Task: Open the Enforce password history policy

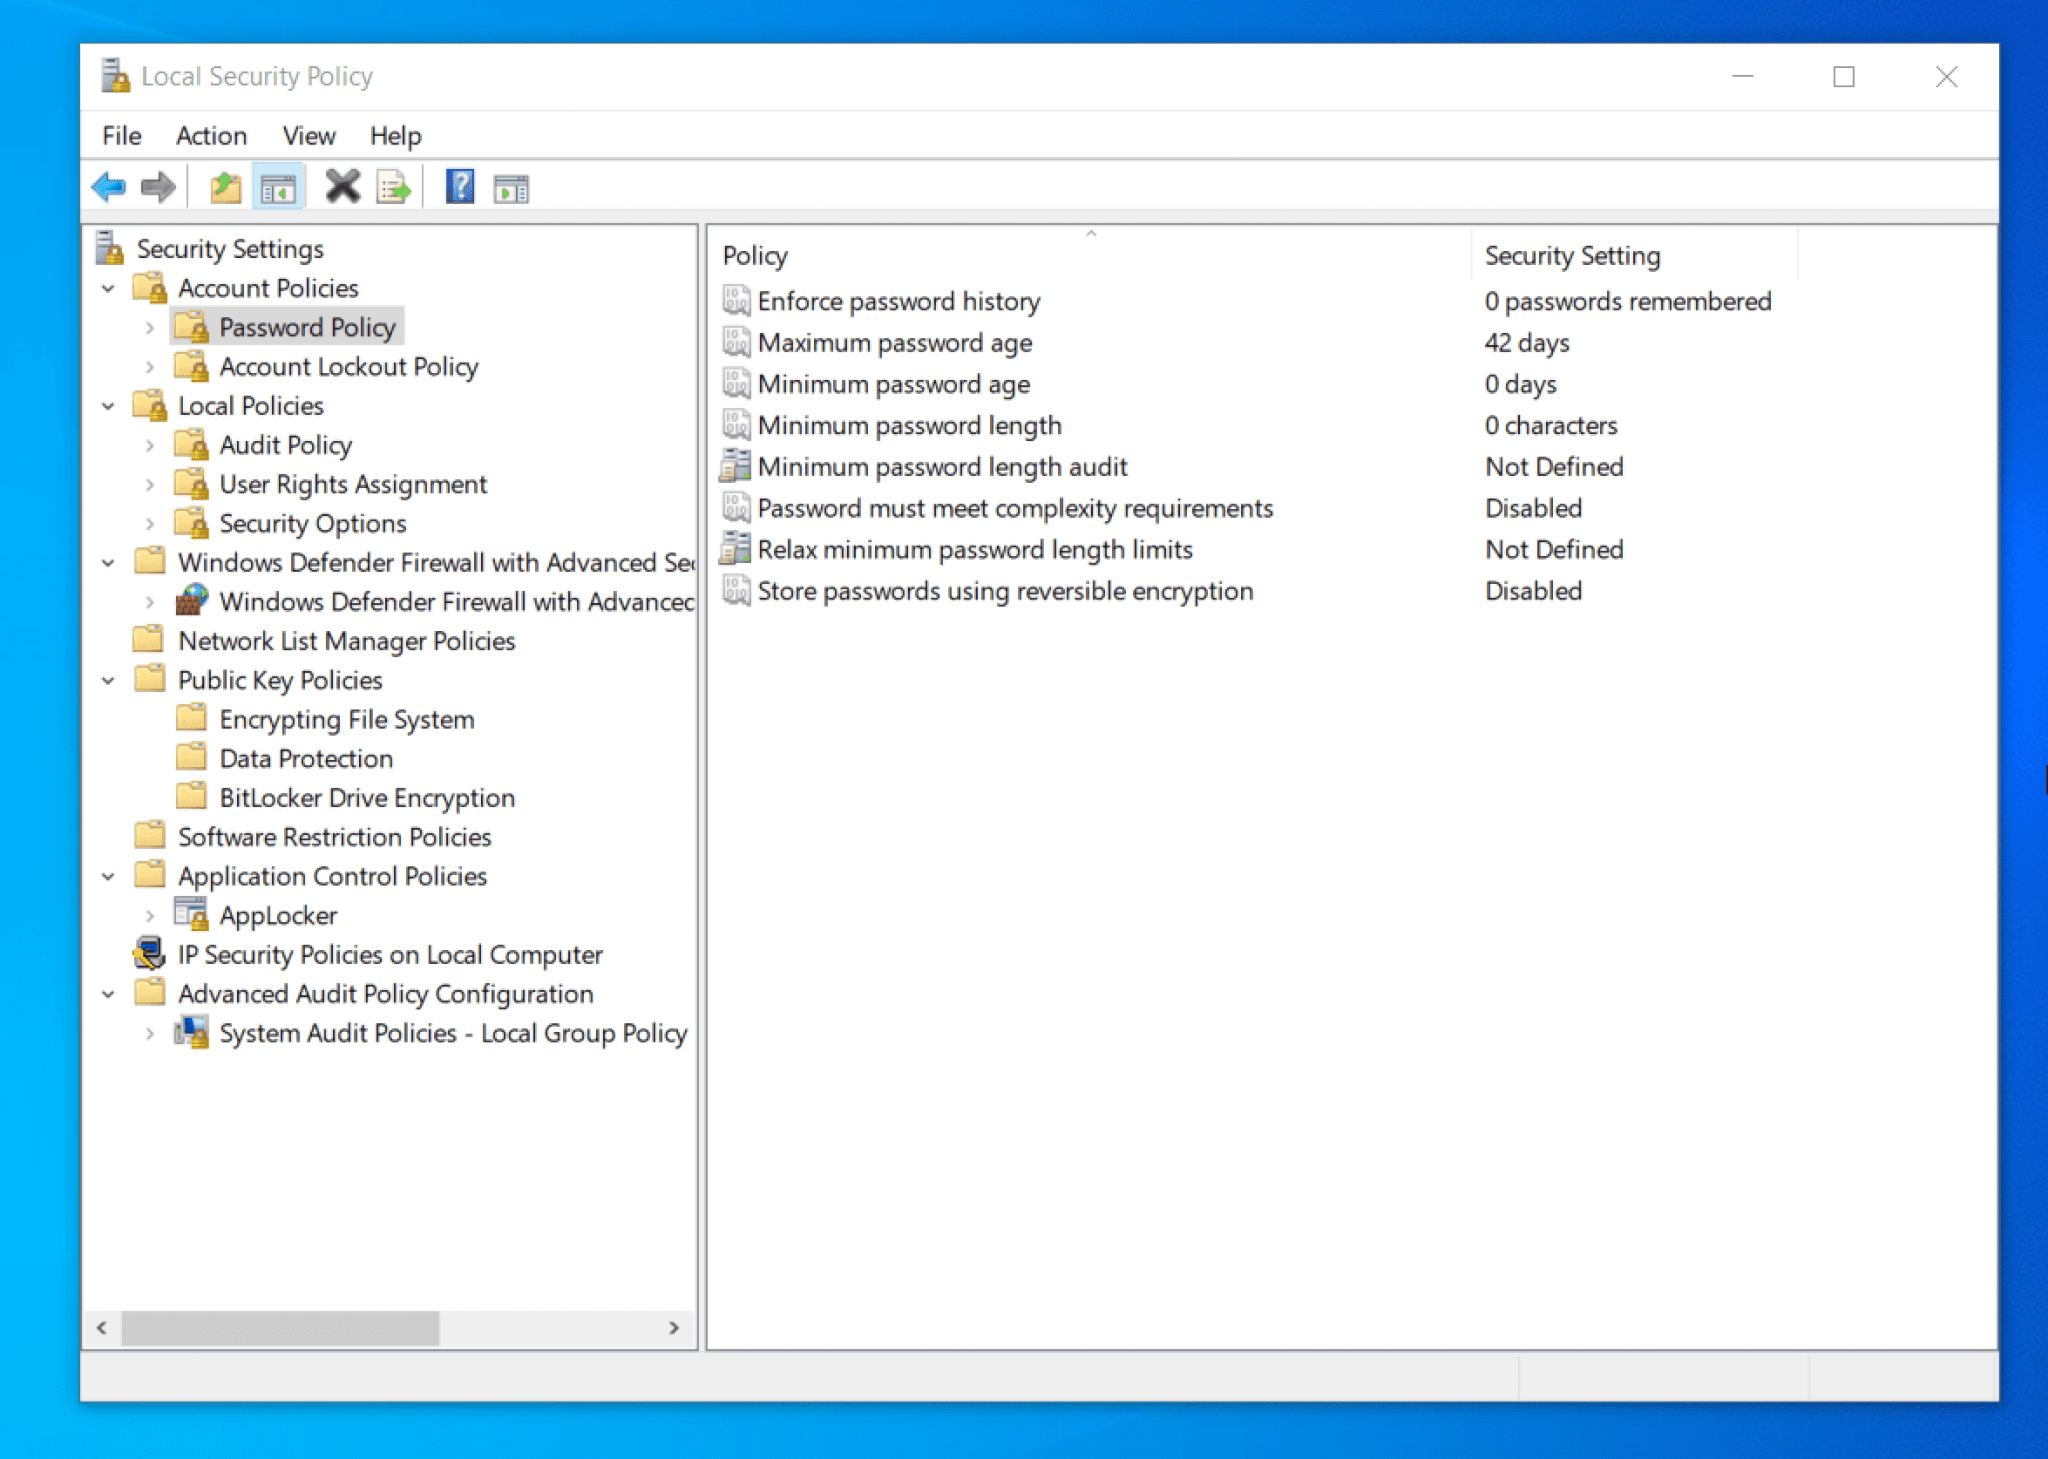Action: (897, 301)
